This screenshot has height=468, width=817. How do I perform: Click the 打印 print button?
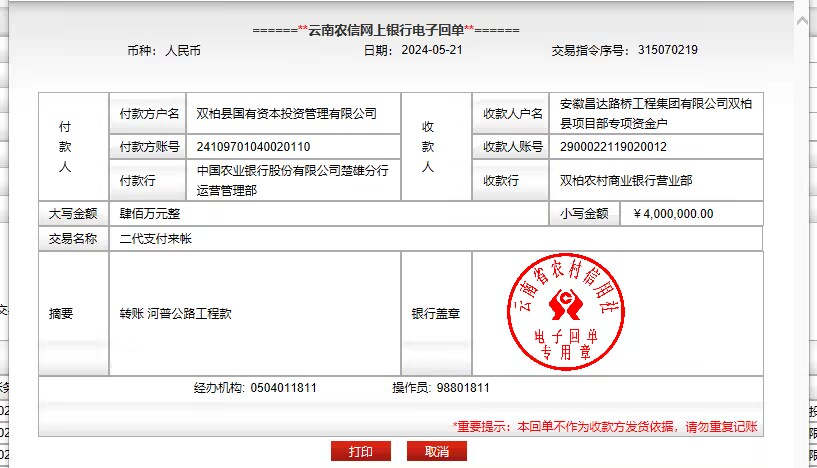[x=360, y=452]
